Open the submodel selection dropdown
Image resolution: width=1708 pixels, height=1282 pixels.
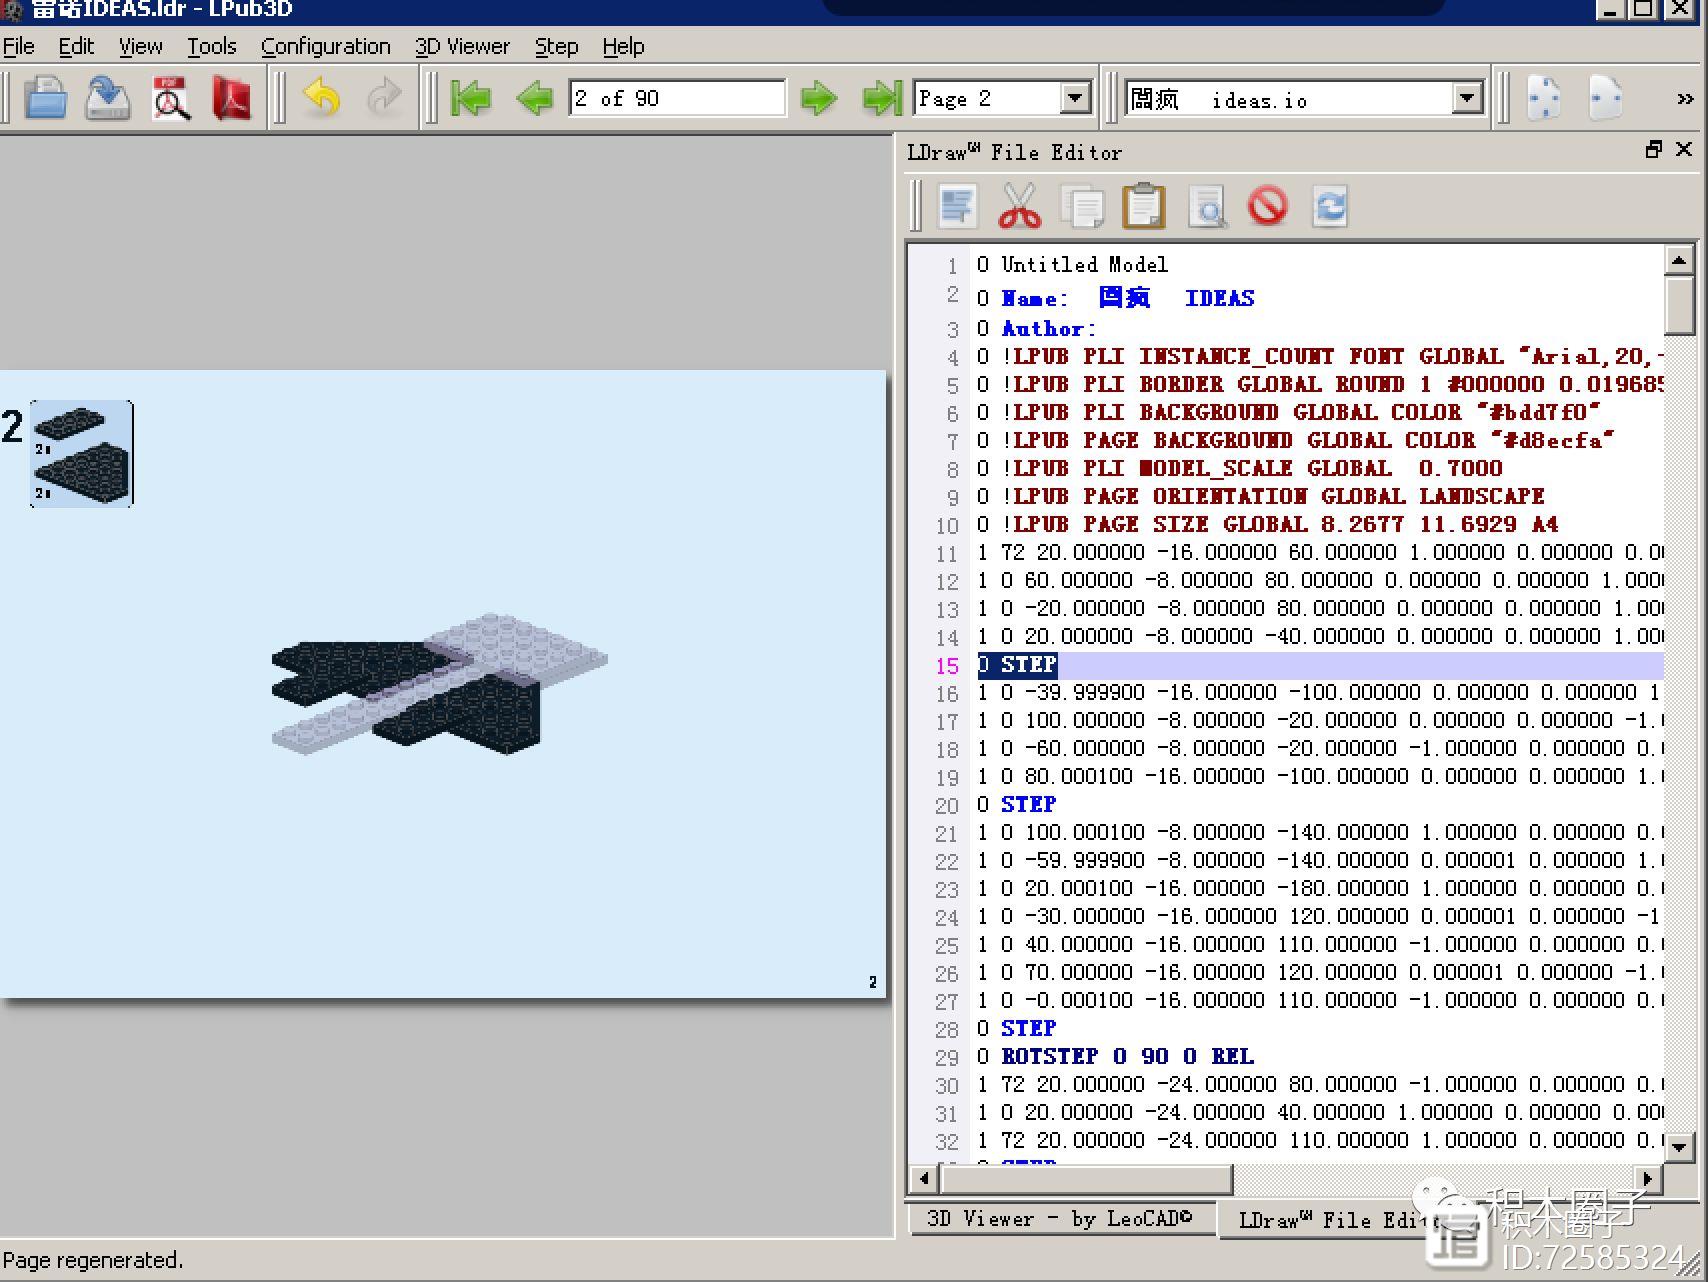pos(1466,98)
